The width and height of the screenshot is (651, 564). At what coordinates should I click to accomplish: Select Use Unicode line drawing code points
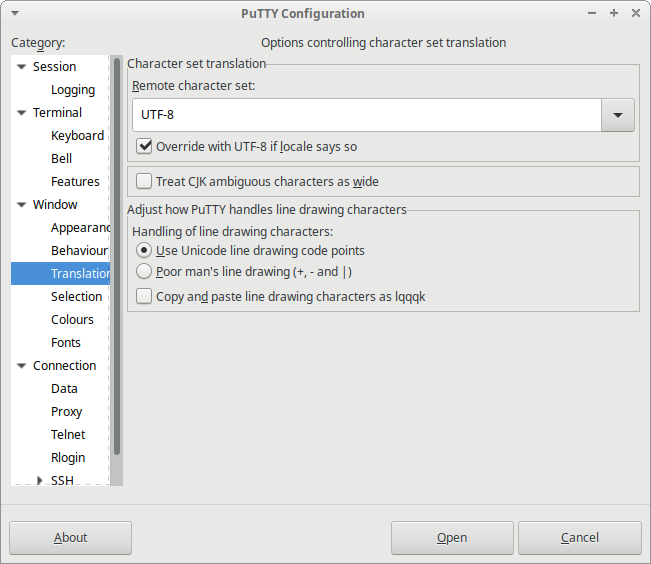[145, 251]
